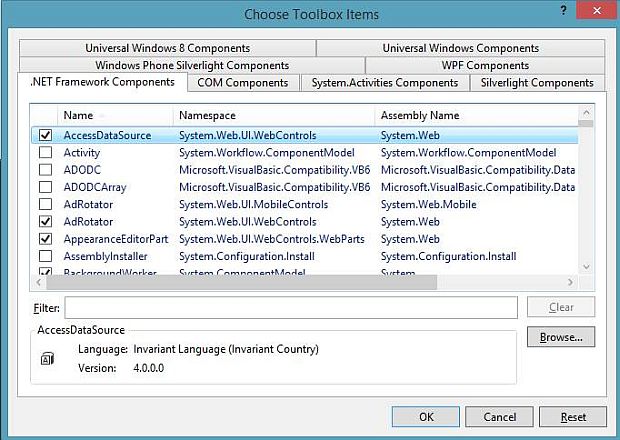Open Universal Windows 8 Components tab
Screen dimensions: 620x440
coord(168,48)
